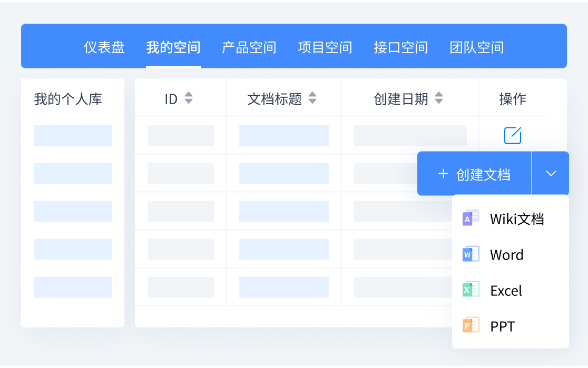Open the 仪表盘 tab

(x=104, y=47)
